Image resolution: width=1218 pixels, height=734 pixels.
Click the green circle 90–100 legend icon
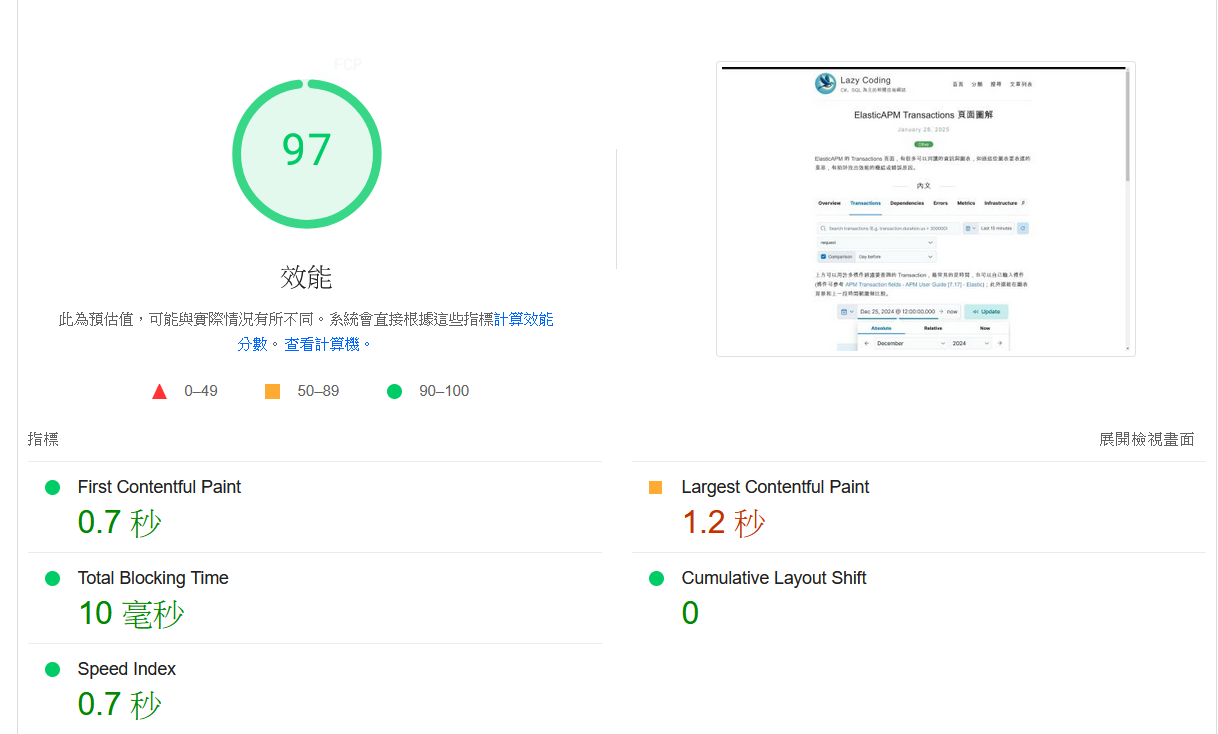394,391
